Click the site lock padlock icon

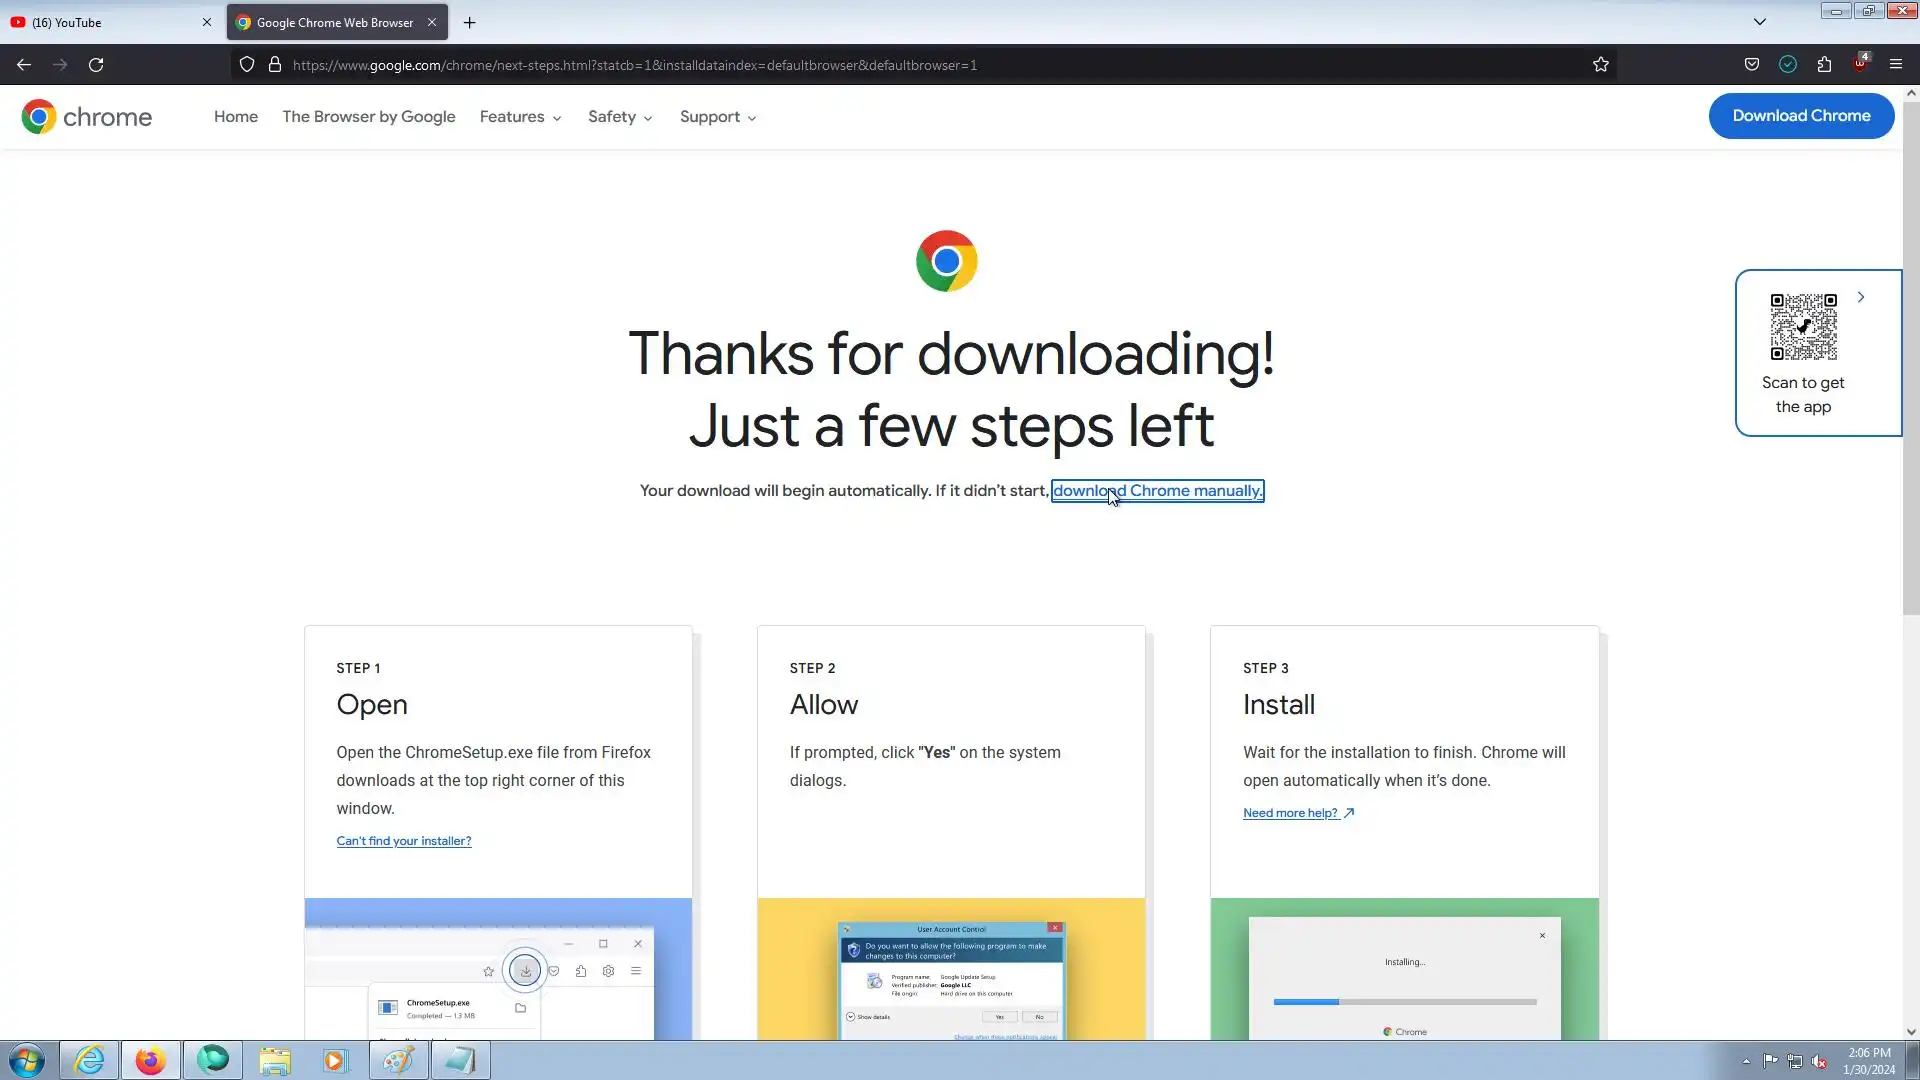275,65
